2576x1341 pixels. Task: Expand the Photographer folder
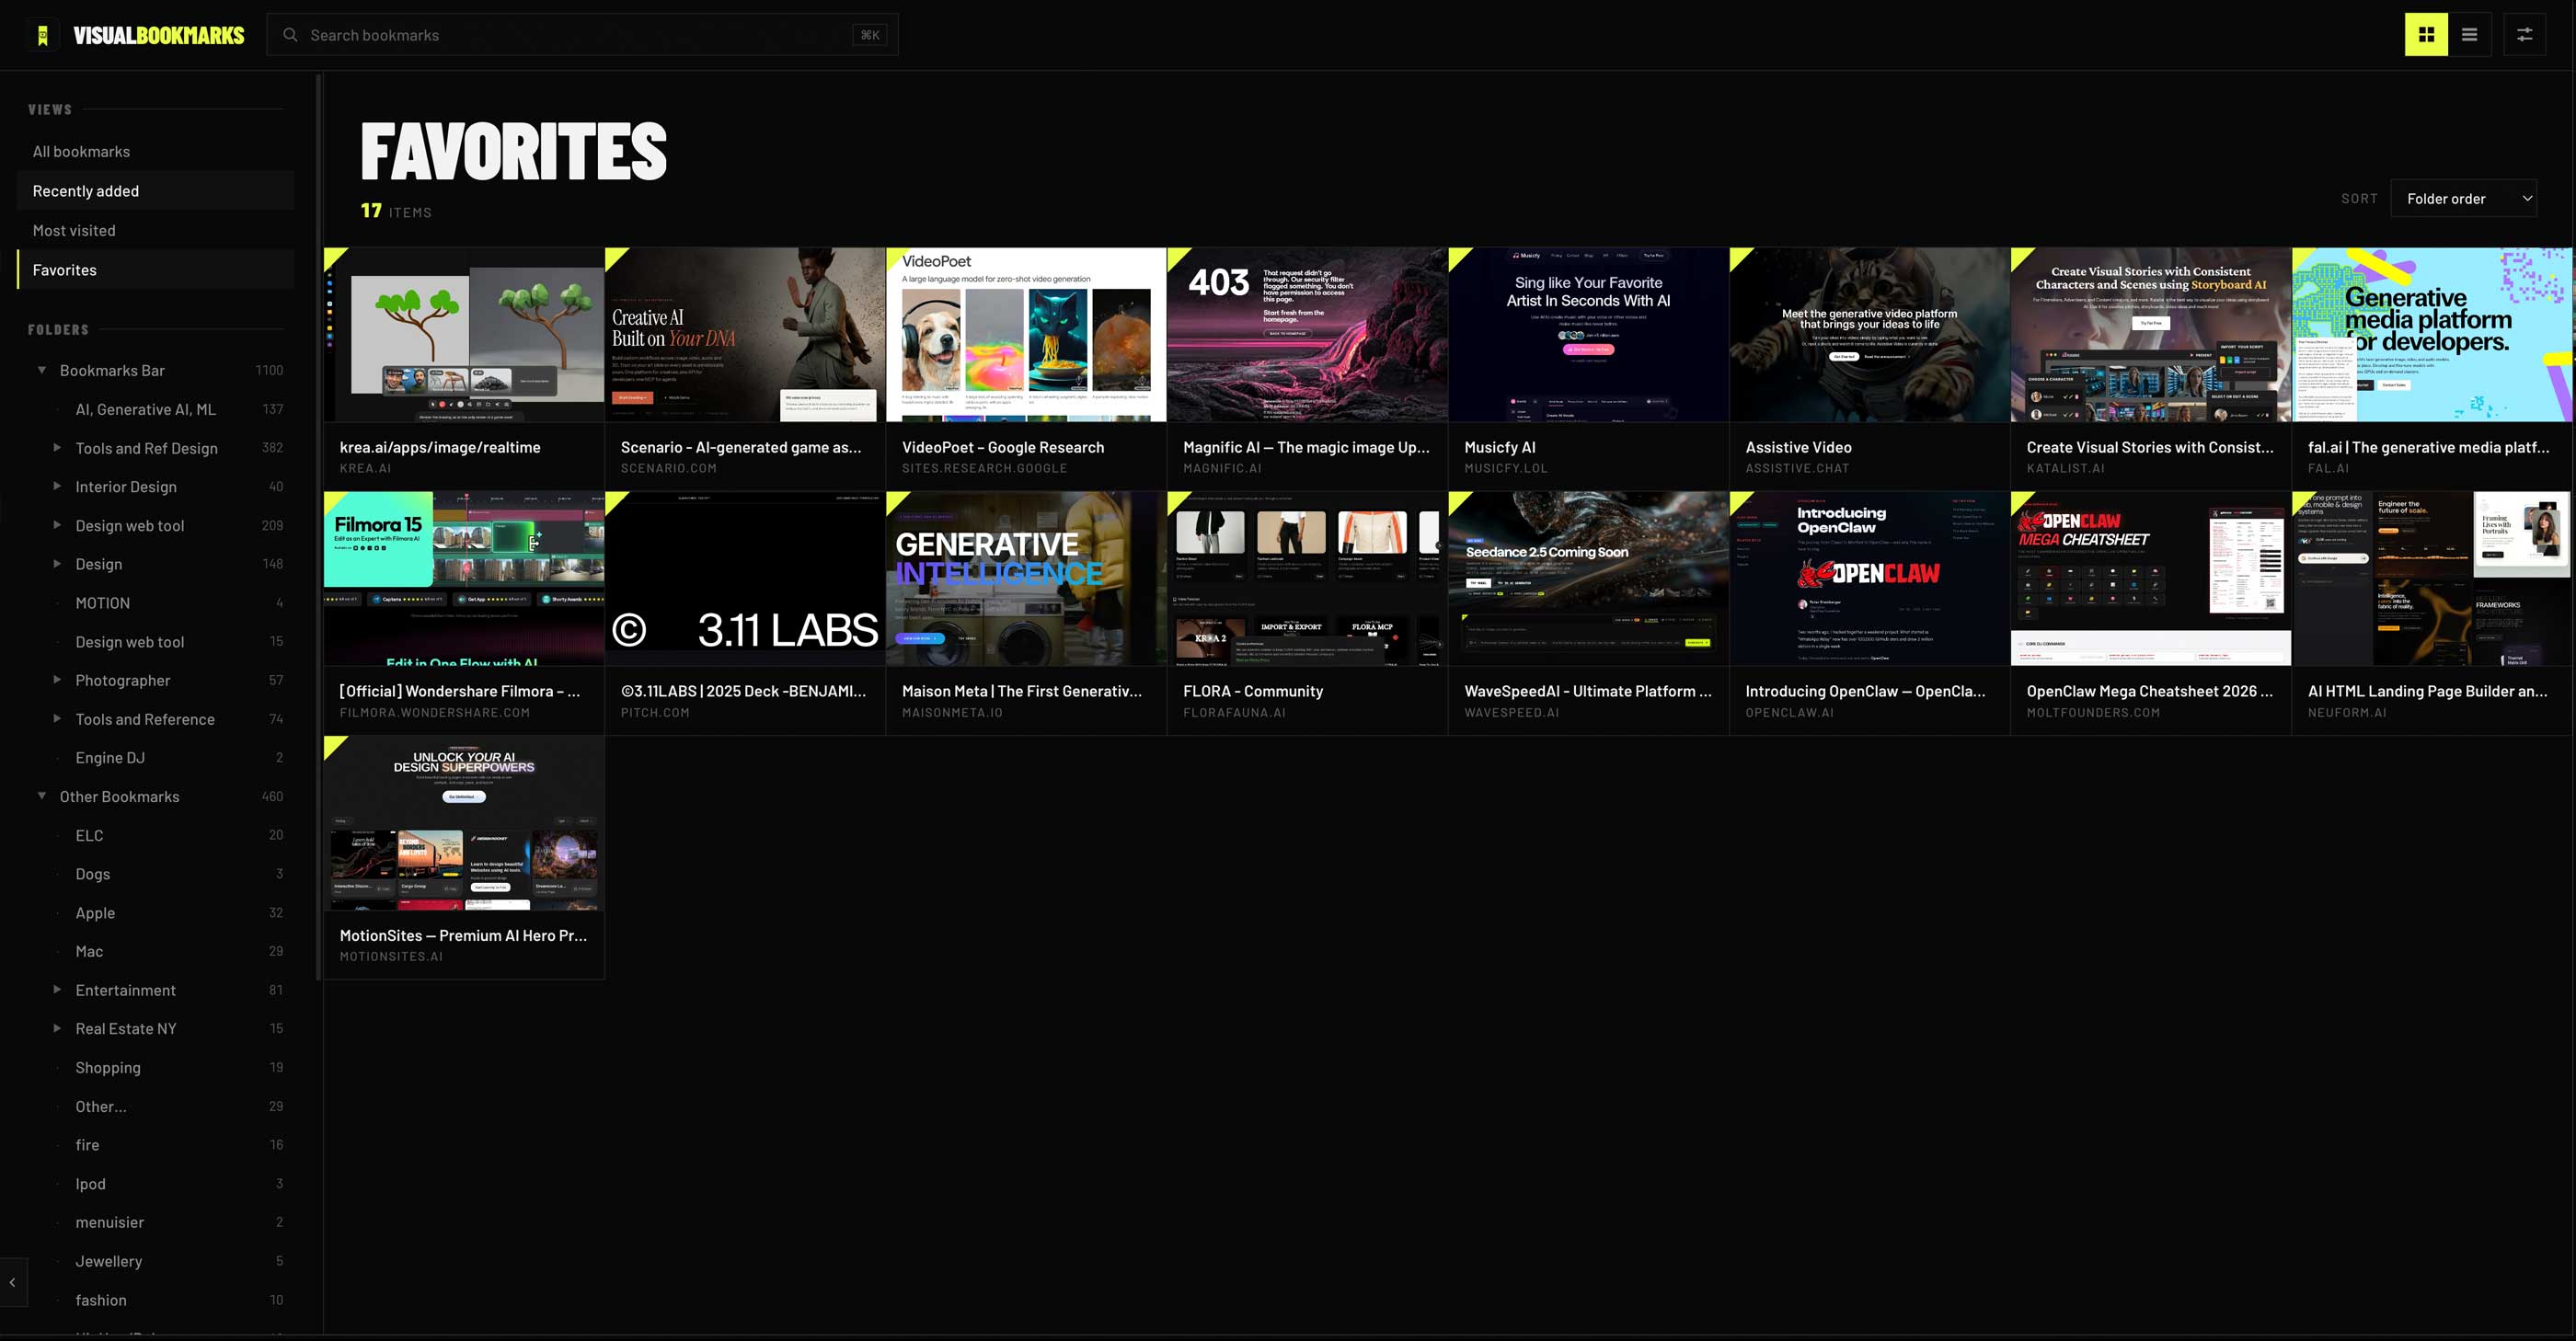tap(57, 680)
